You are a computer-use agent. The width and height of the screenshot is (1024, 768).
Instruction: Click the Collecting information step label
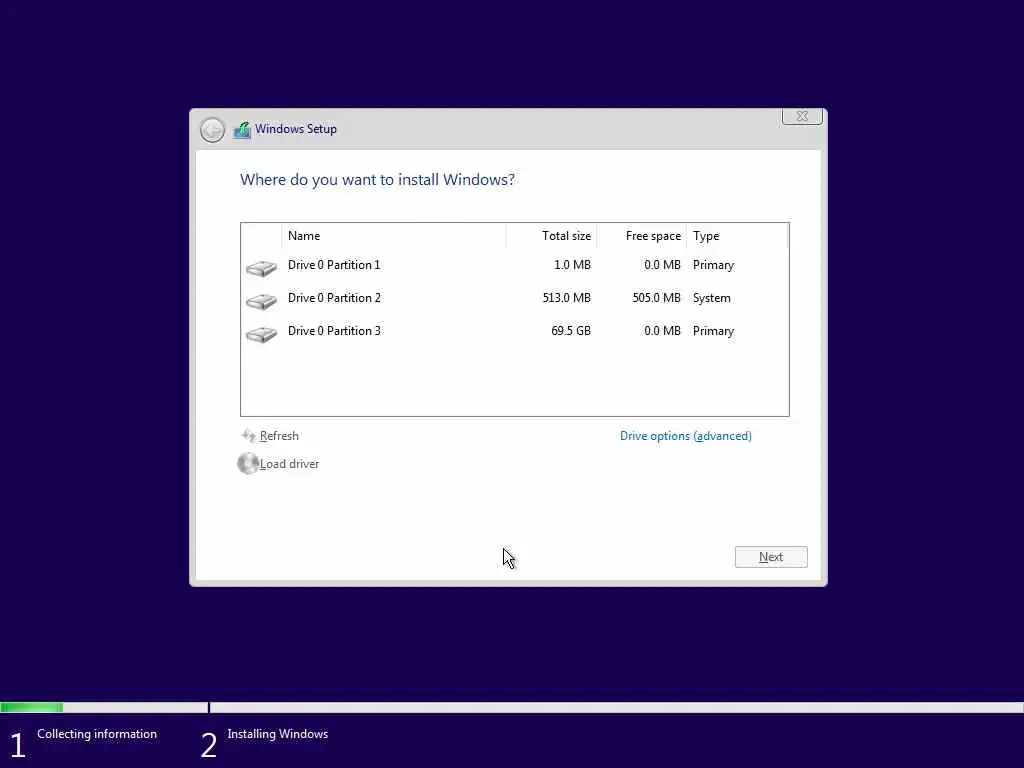click(x=97, y=734)
